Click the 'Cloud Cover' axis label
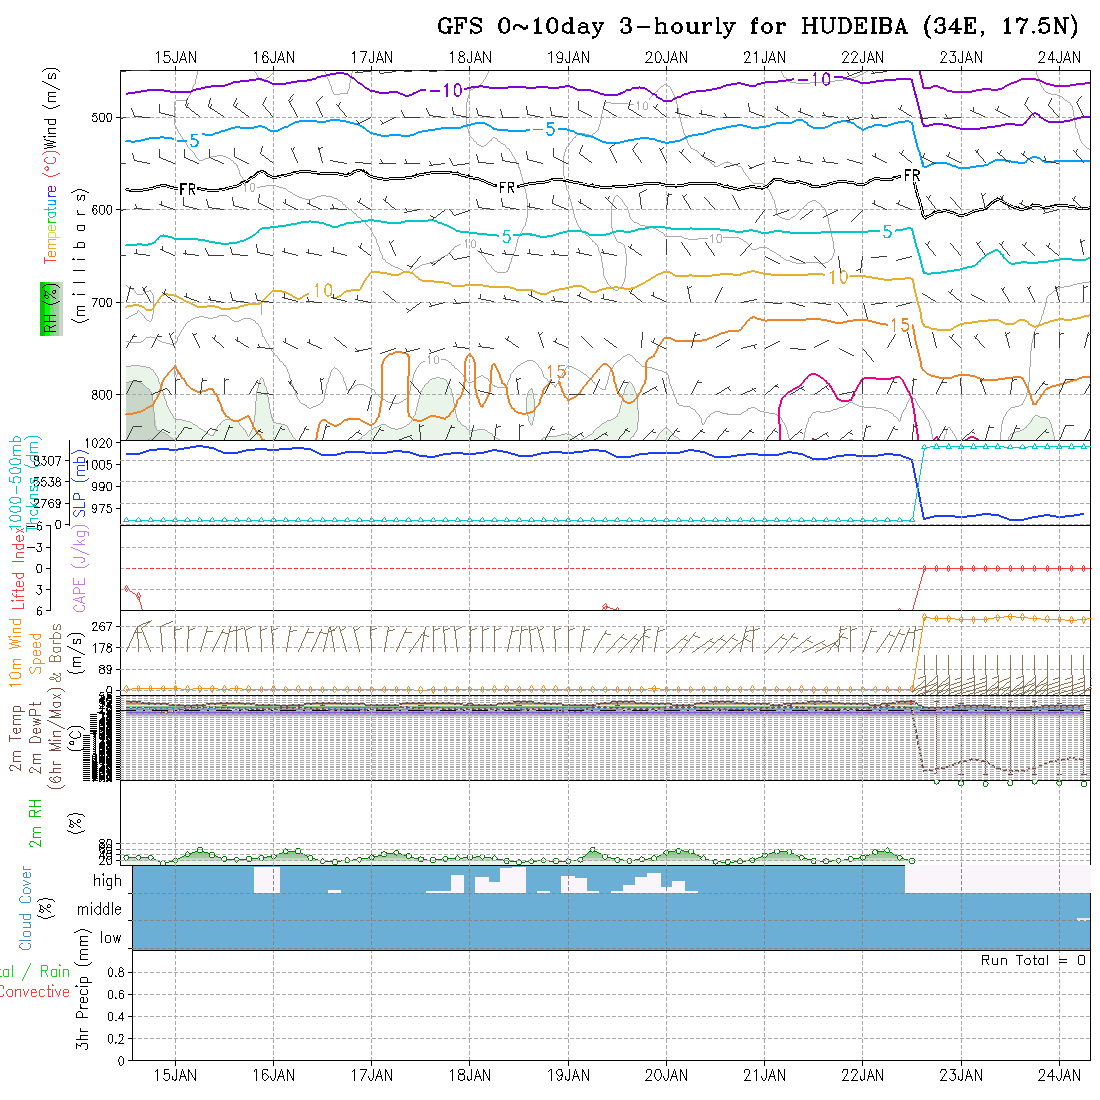The height and width of the screenshot is (1100, 1100). pos(26,907)
